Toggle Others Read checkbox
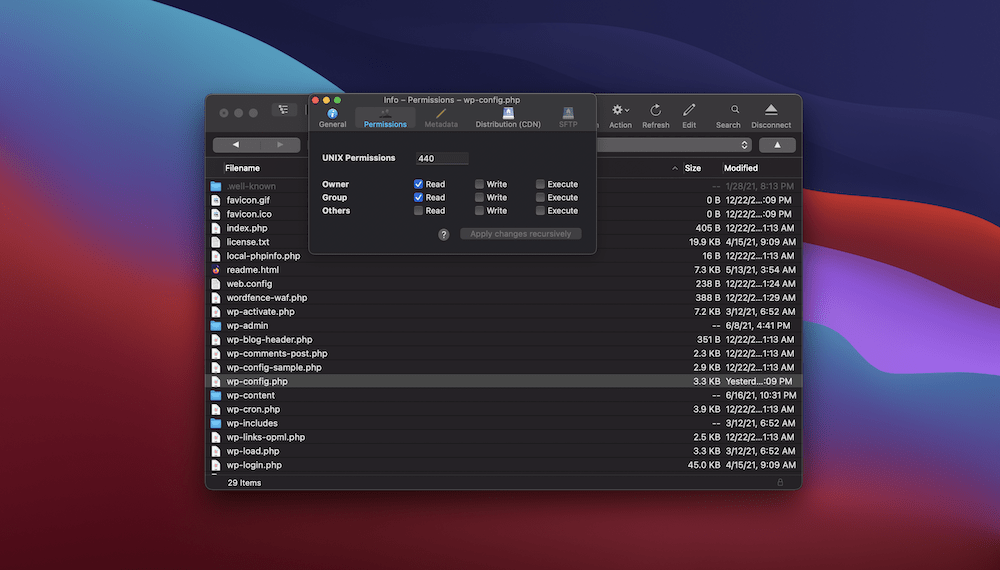 coord(418,210)
